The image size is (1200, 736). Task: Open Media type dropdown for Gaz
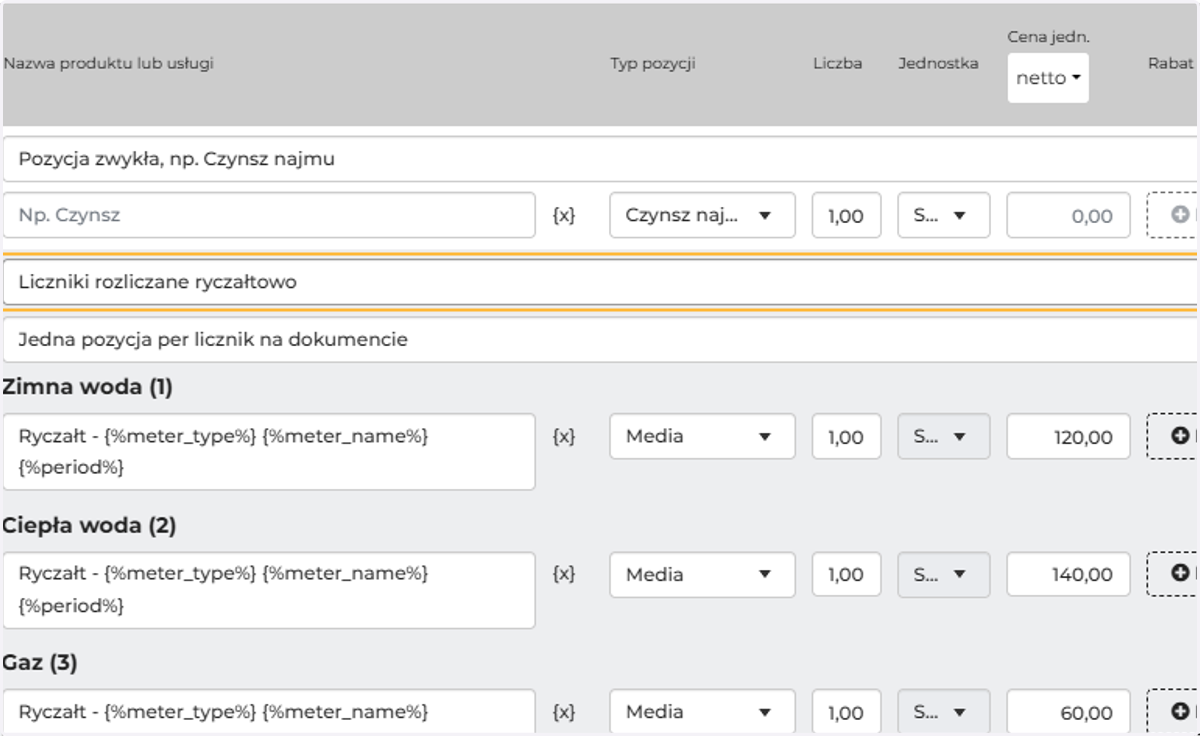click(702, 712)
